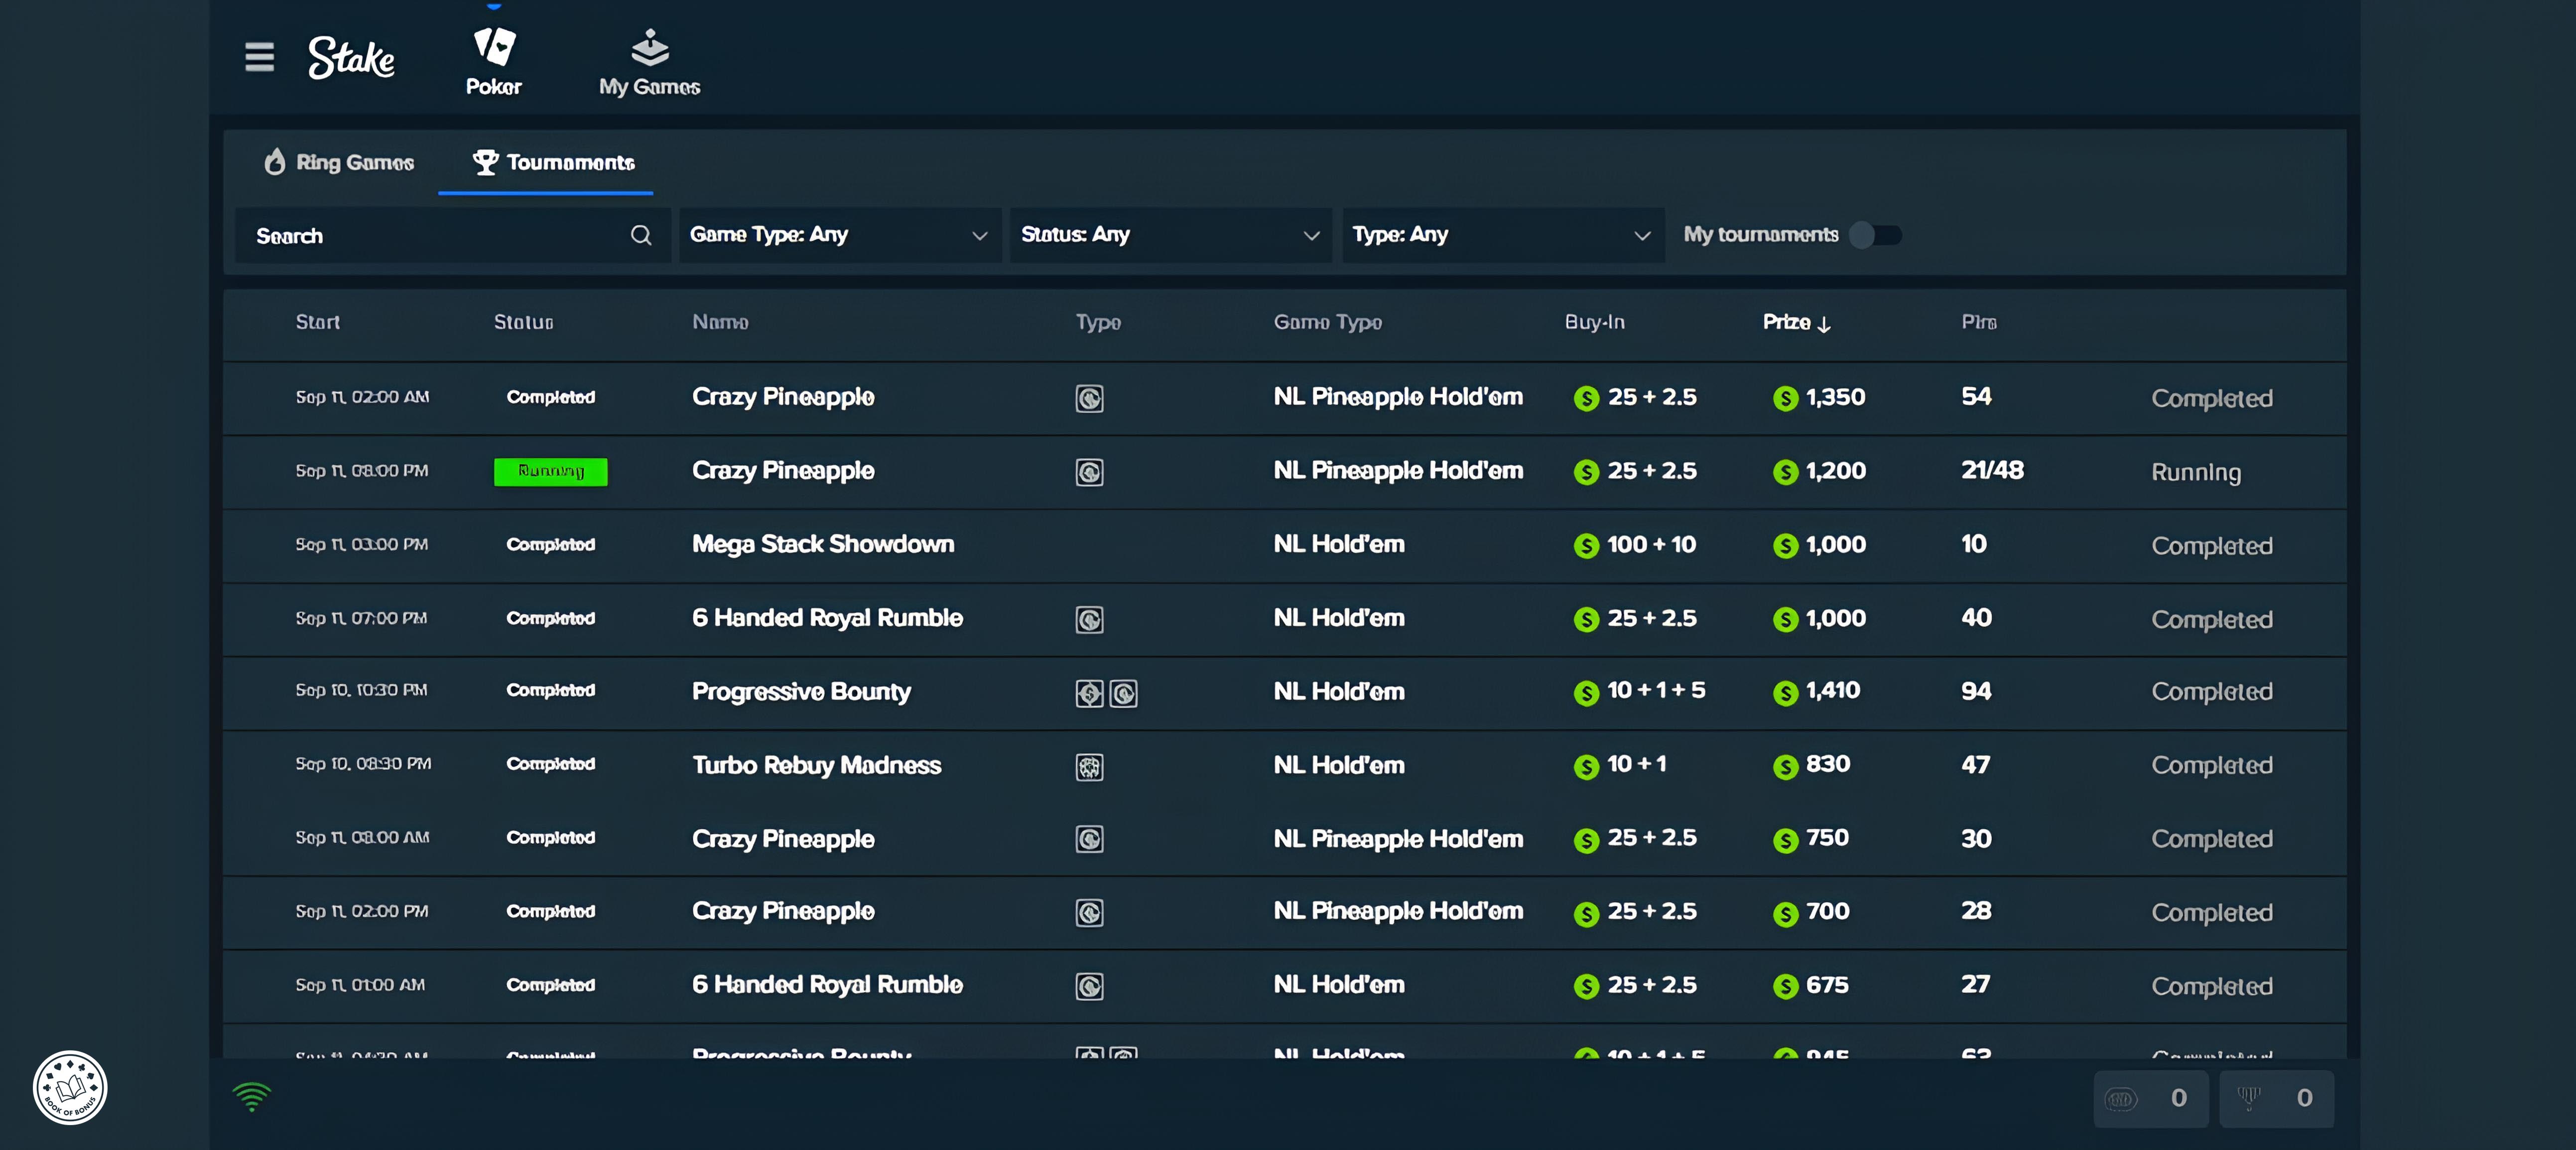Click the 21/48 players value
2576x1150 pixels.
(1992, 470)
